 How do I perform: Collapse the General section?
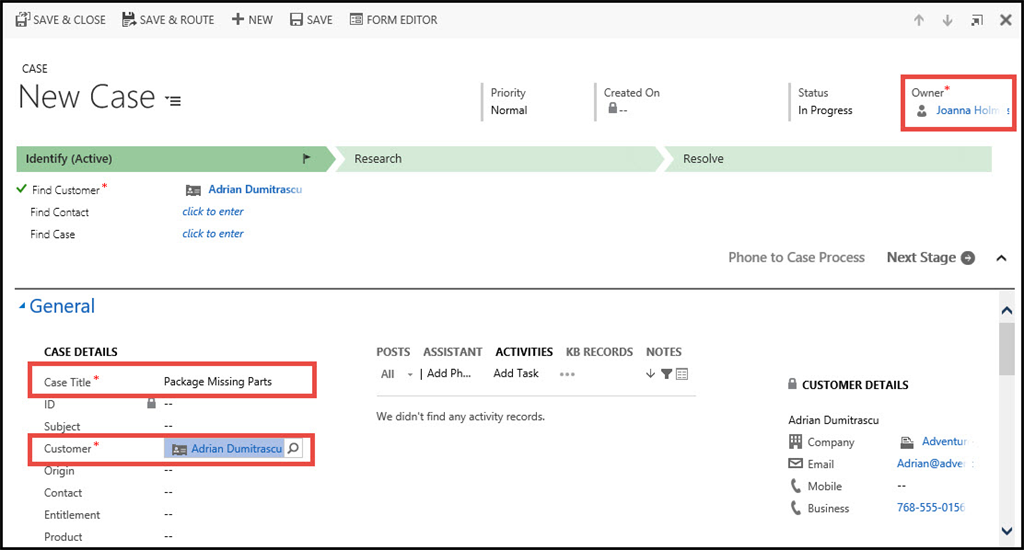[23, 307]
